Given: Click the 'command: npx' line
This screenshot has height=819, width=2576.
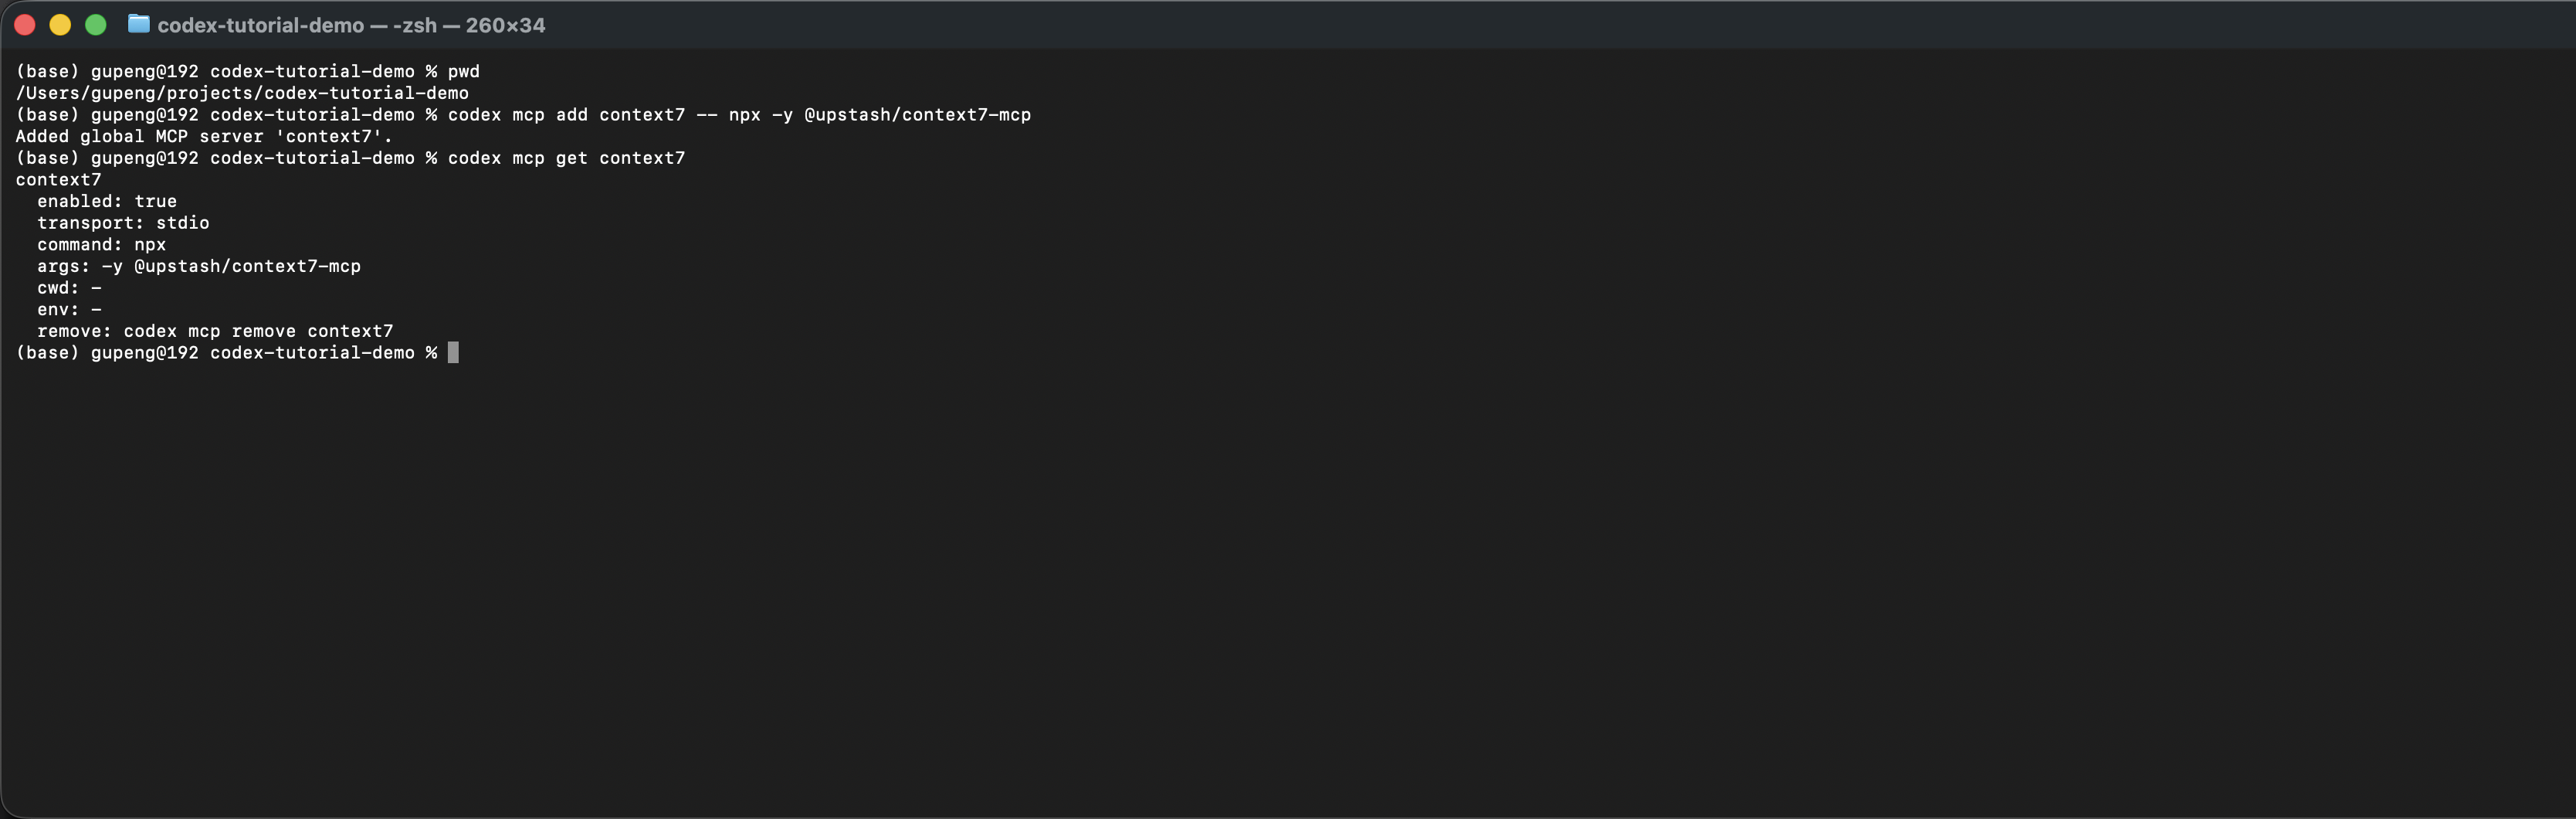Looking at the screenshot, I should tap(102, 245).
